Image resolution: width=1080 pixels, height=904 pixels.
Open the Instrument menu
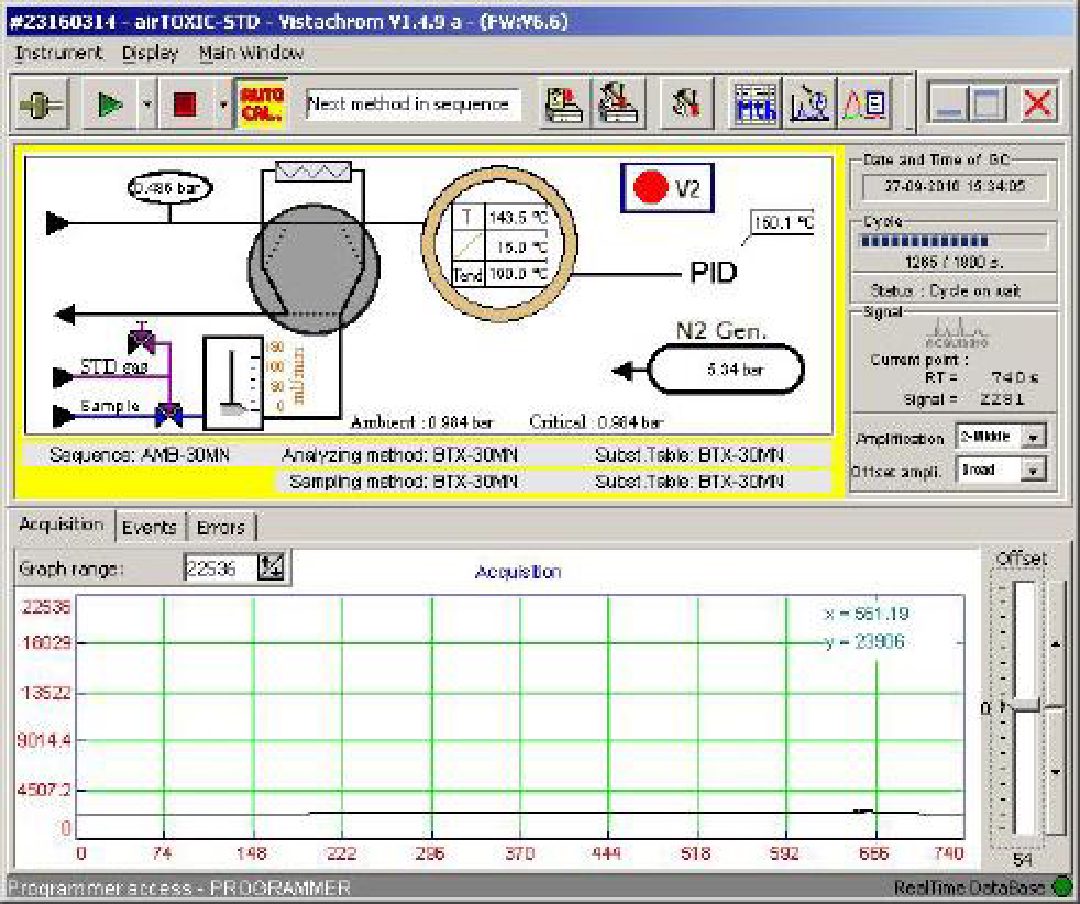click(x=58, y=53)
